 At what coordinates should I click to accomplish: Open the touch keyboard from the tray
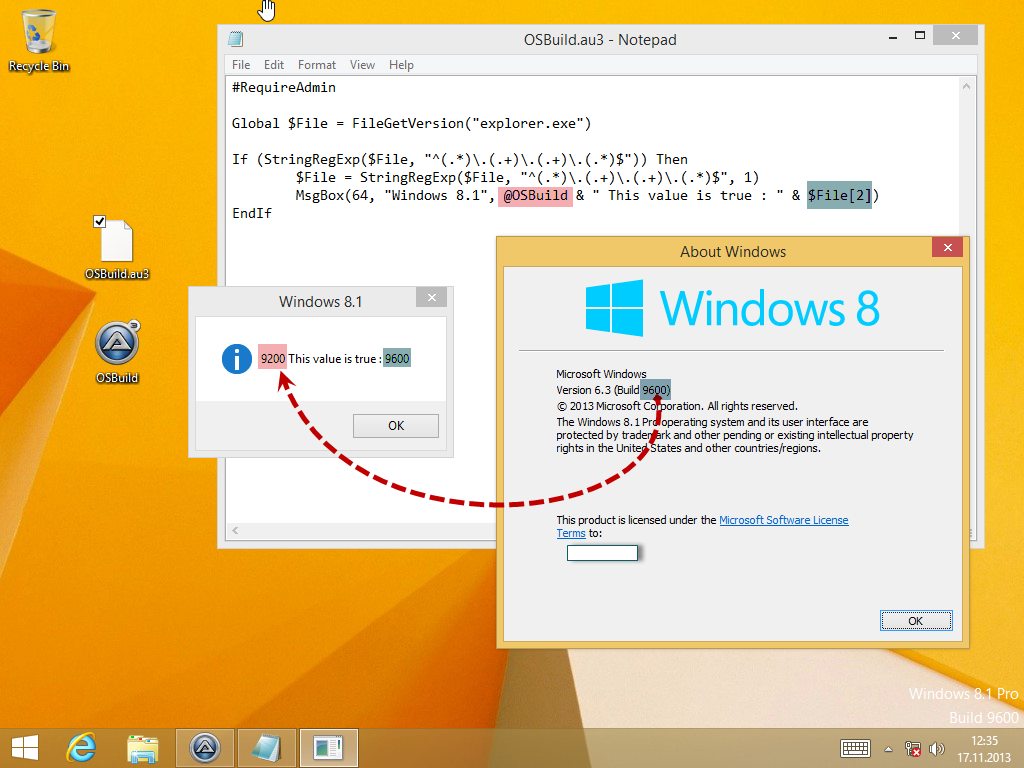coord(856,748)
